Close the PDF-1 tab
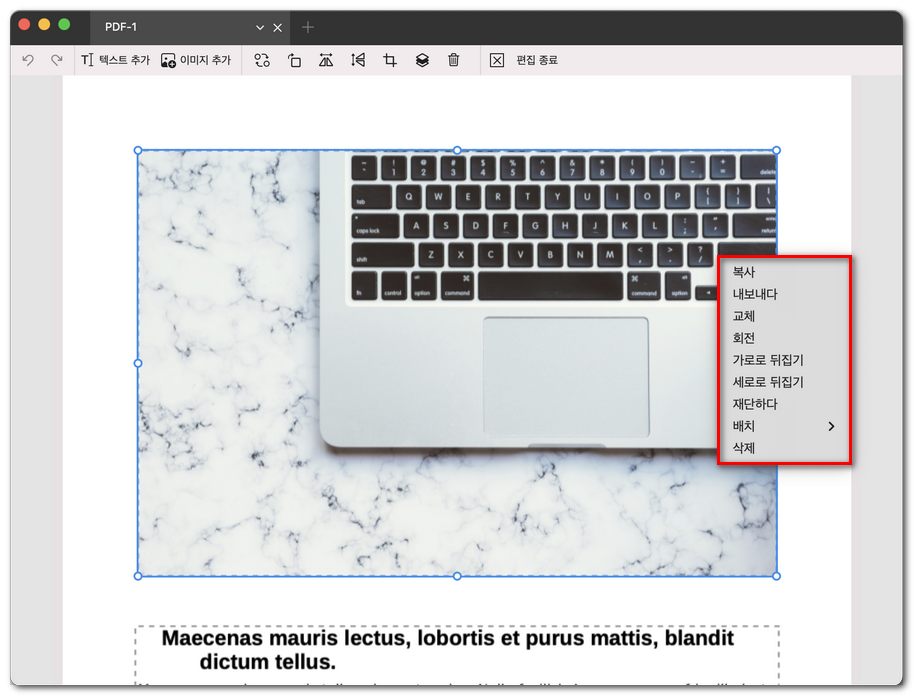 277,27
